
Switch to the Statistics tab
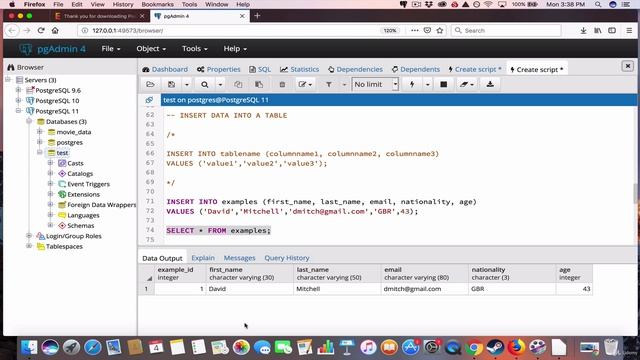[299, 69]
